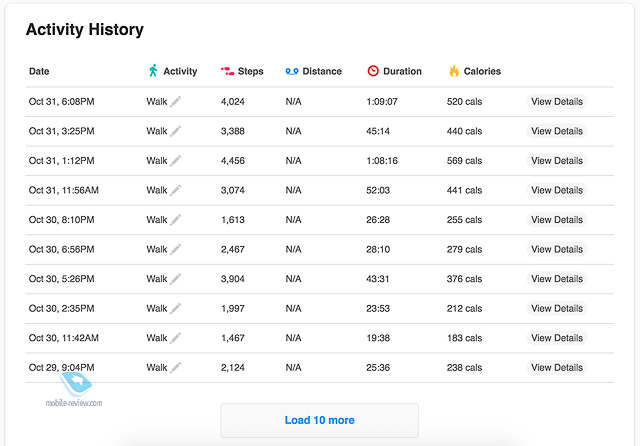This screenshot has width=640, height=446.
Task: Click the Steps footprint icon
Action: point(227,71)
